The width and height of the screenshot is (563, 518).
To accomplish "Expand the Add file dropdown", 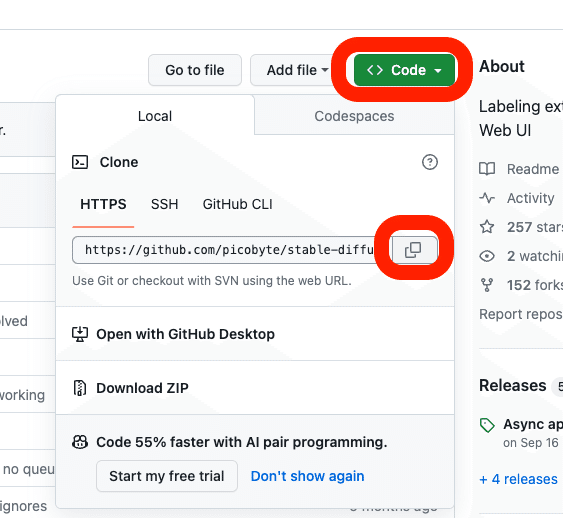I will coord(298,70).
